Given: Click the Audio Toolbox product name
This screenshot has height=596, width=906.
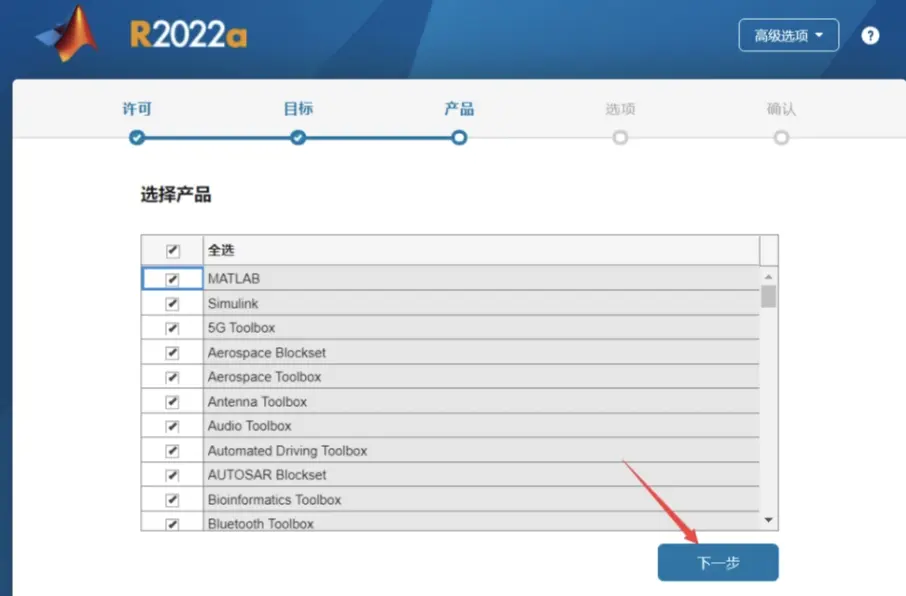Looking at the screenshot, I should coord(250,426).
